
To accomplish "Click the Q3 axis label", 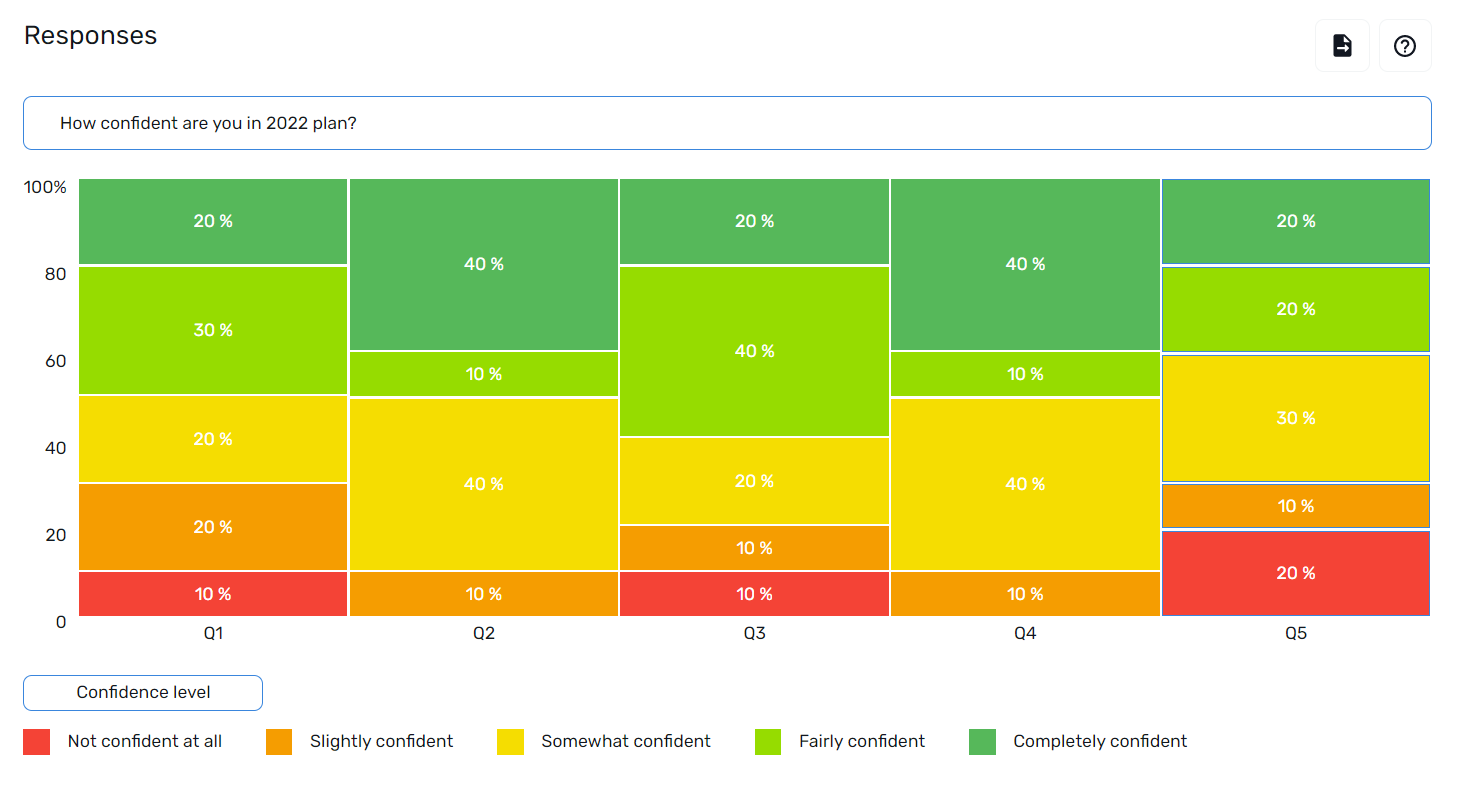I will point(754,633).
